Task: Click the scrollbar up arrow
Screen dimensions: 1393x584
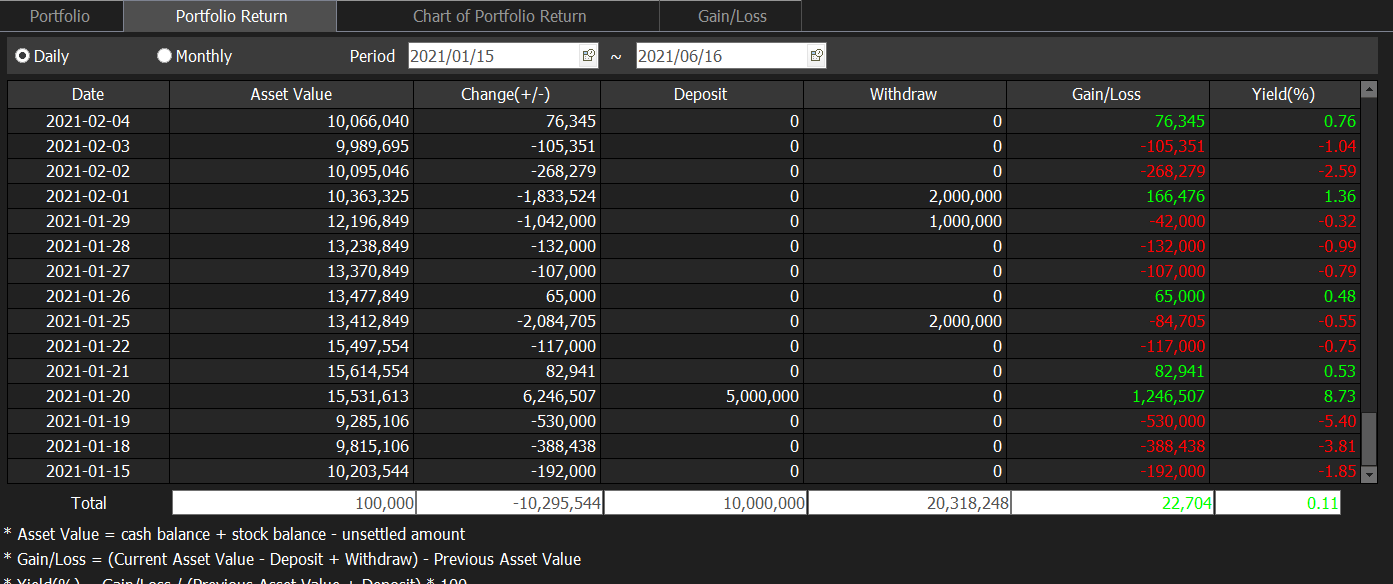Action: click(1369, 91)
